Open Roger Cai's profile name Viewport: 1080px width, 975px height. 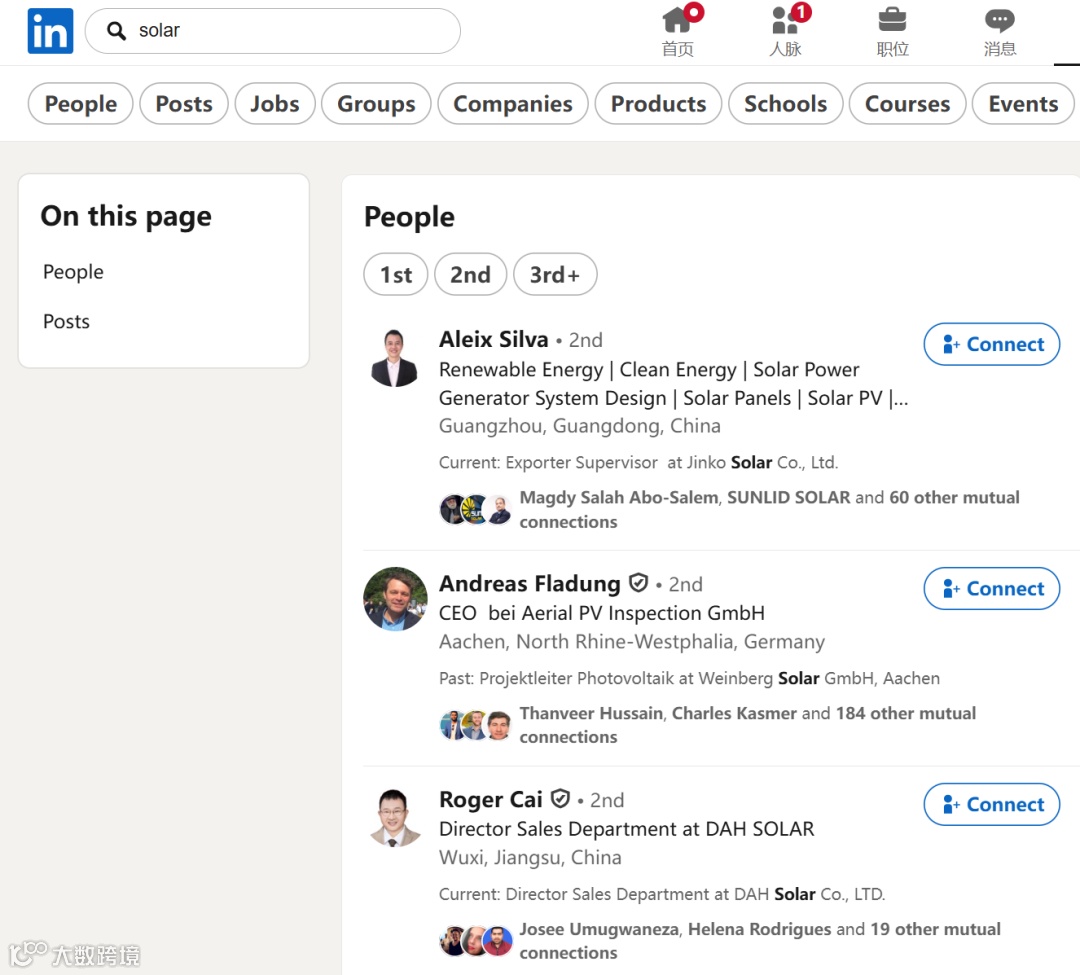(x=491, y=799)
